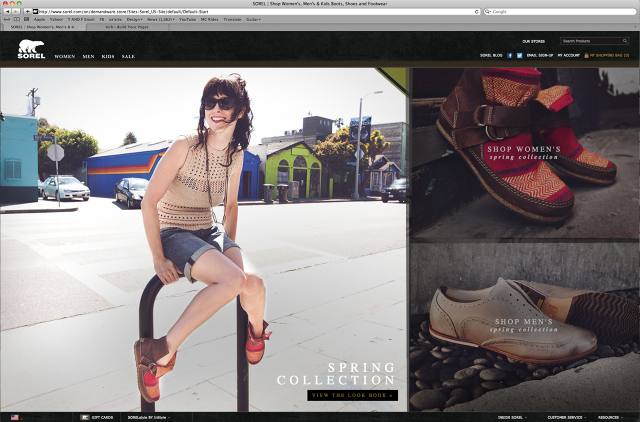Expand the Customer Service footer menu

click(x=567, y=418)
